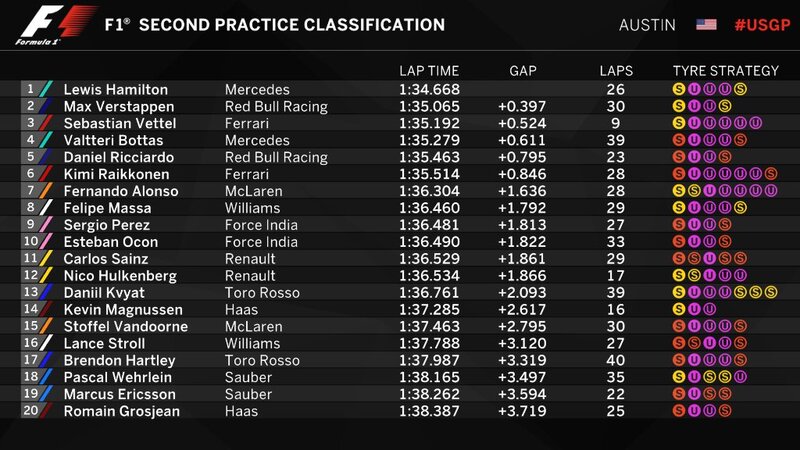The height and width of the screenshot is (450, 800).
Task: Select Max Verstappen's lap time 1:35.065
Action: pyautogui.click(x=429, y=106)
